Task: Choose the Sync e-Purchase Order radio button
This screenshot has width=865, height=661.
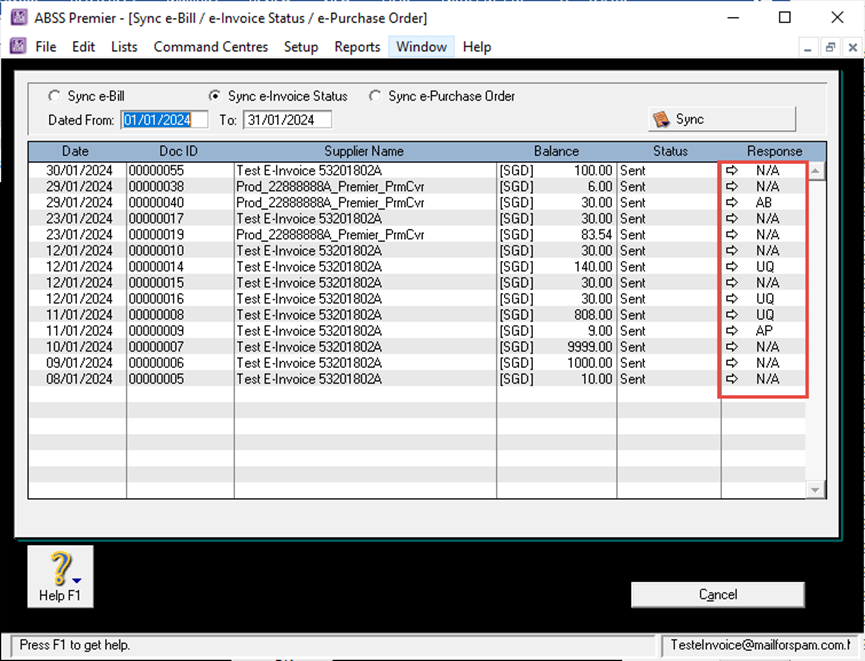Action: point(375,96)
